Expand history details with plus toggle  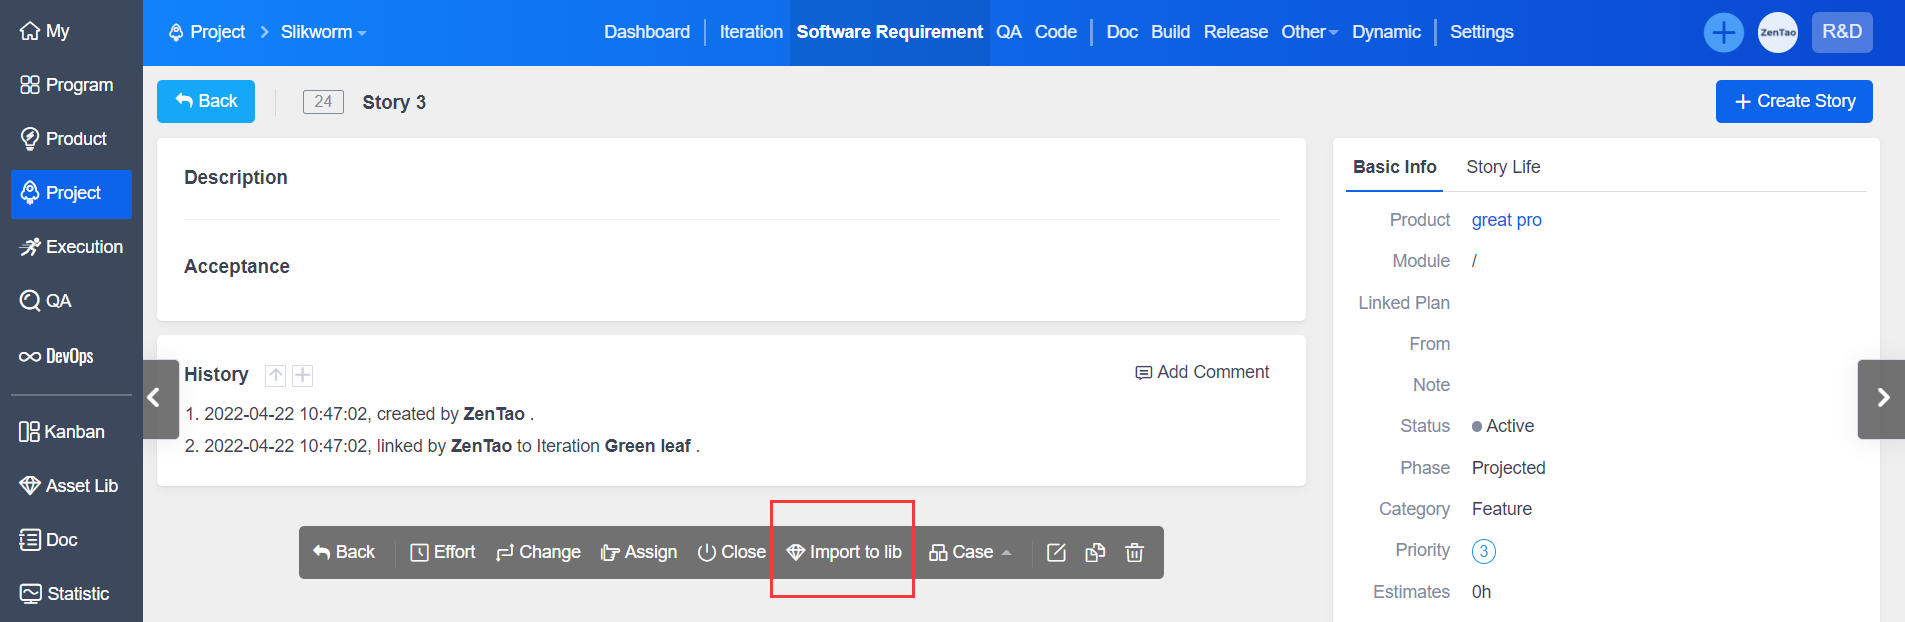pyautogui.click(x=303, y=376)
